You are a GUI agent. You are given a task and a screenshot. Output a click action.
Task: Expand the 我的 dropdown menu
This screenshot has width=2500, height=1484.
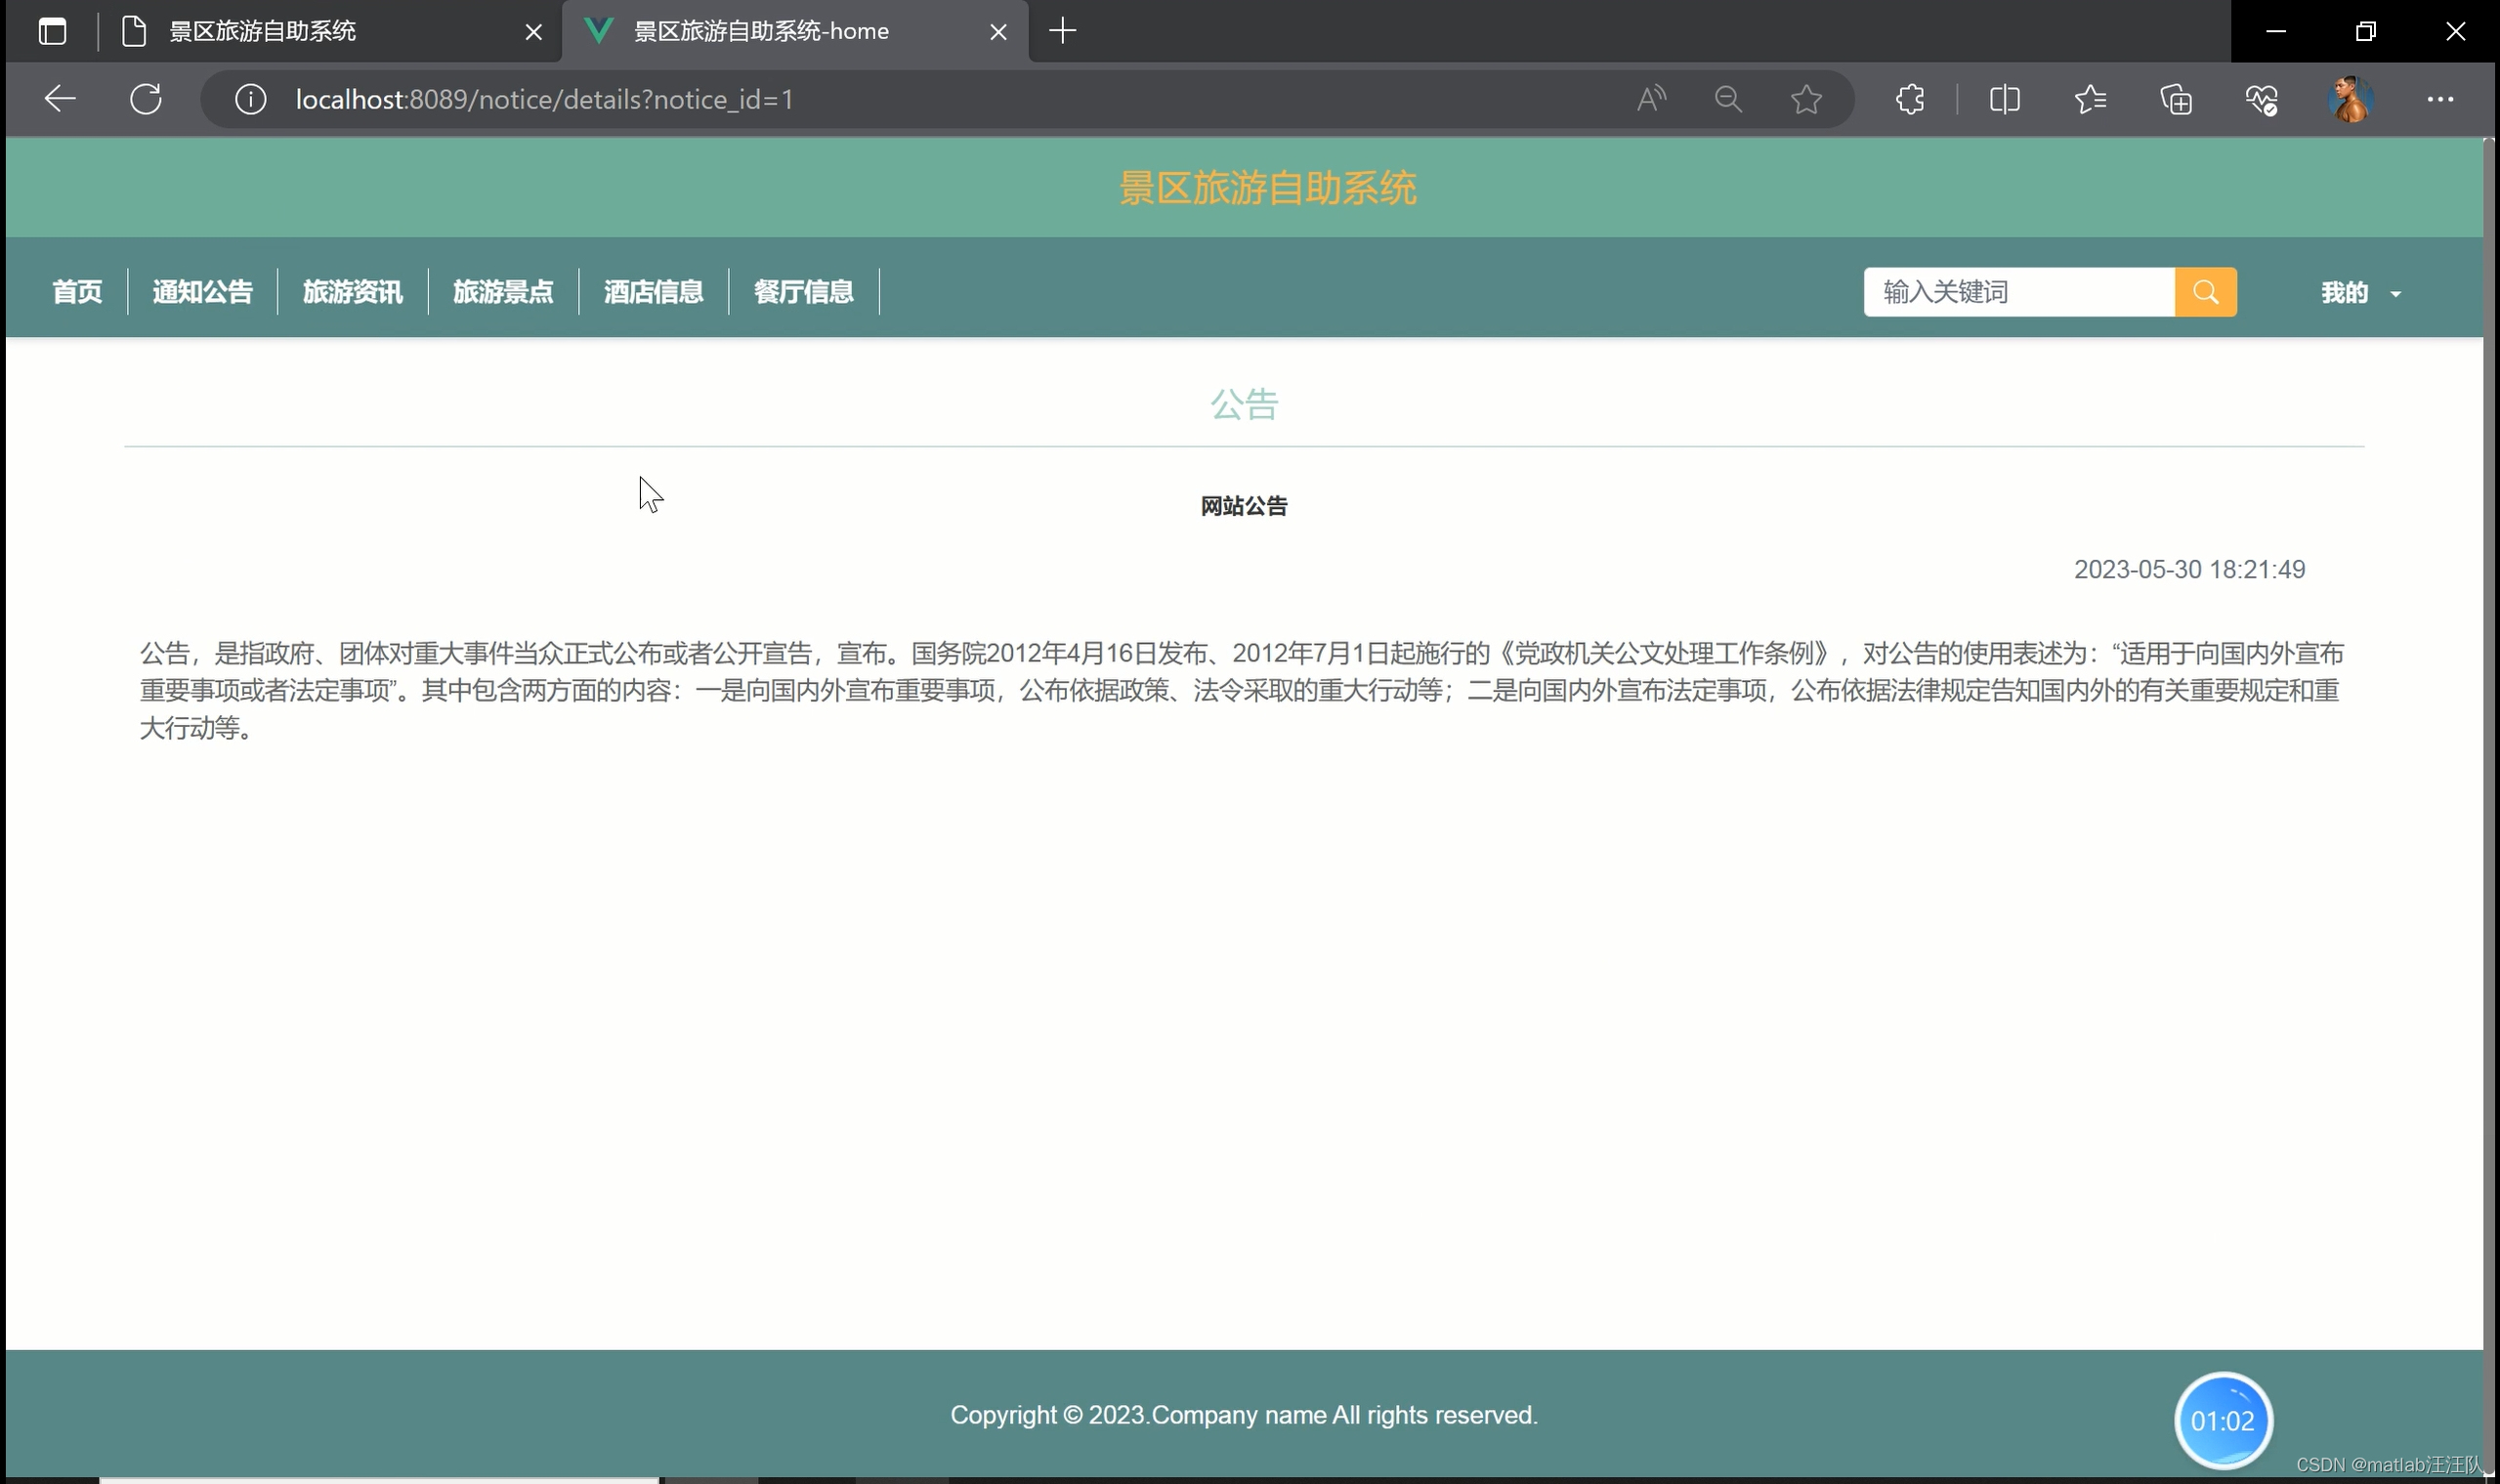(x=2360, y=293)
